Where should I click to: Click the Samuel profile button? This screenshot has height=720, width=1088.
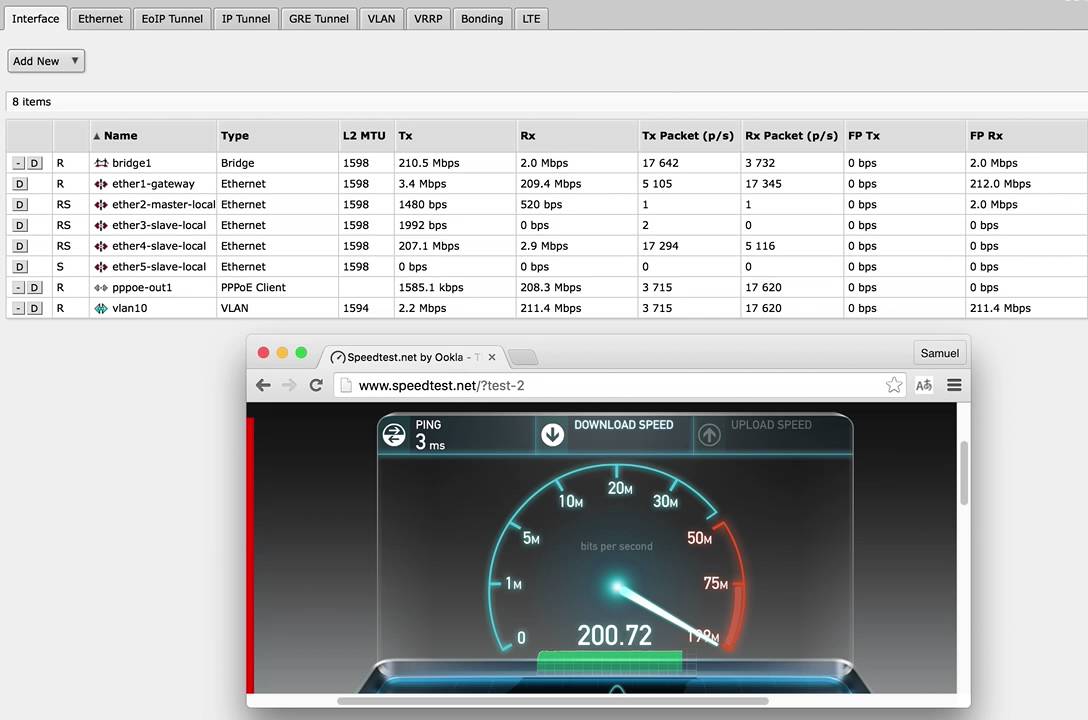[940, 353]
